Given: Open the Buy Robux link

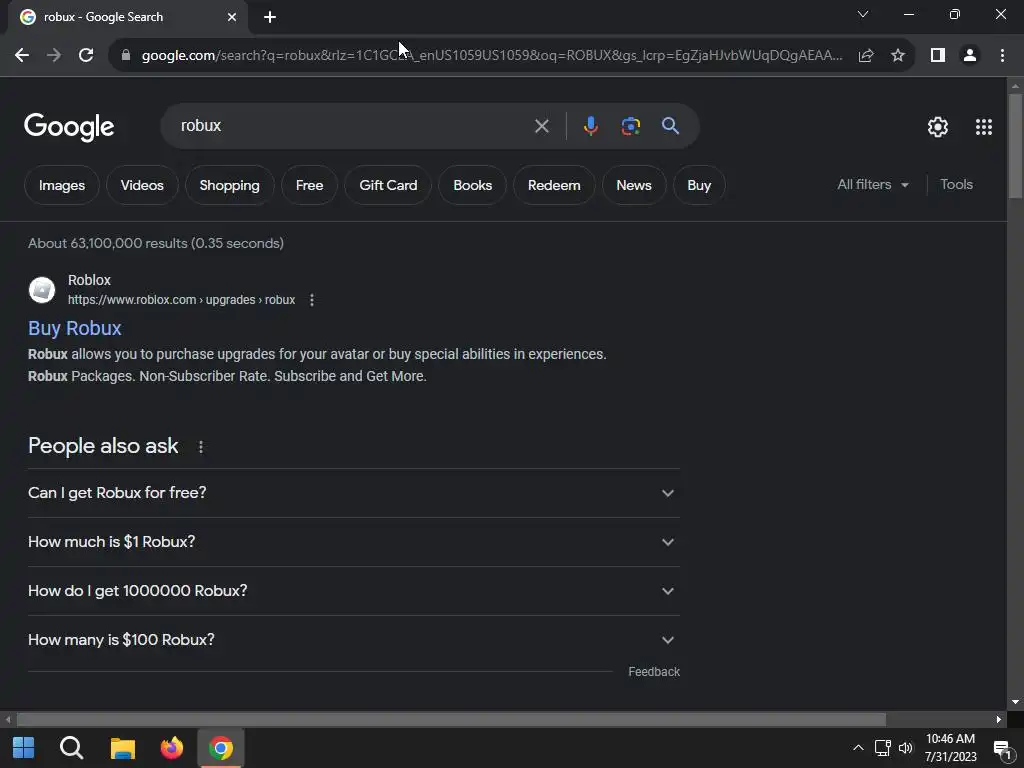Looking at the screenshot, I should pos(74,328).
